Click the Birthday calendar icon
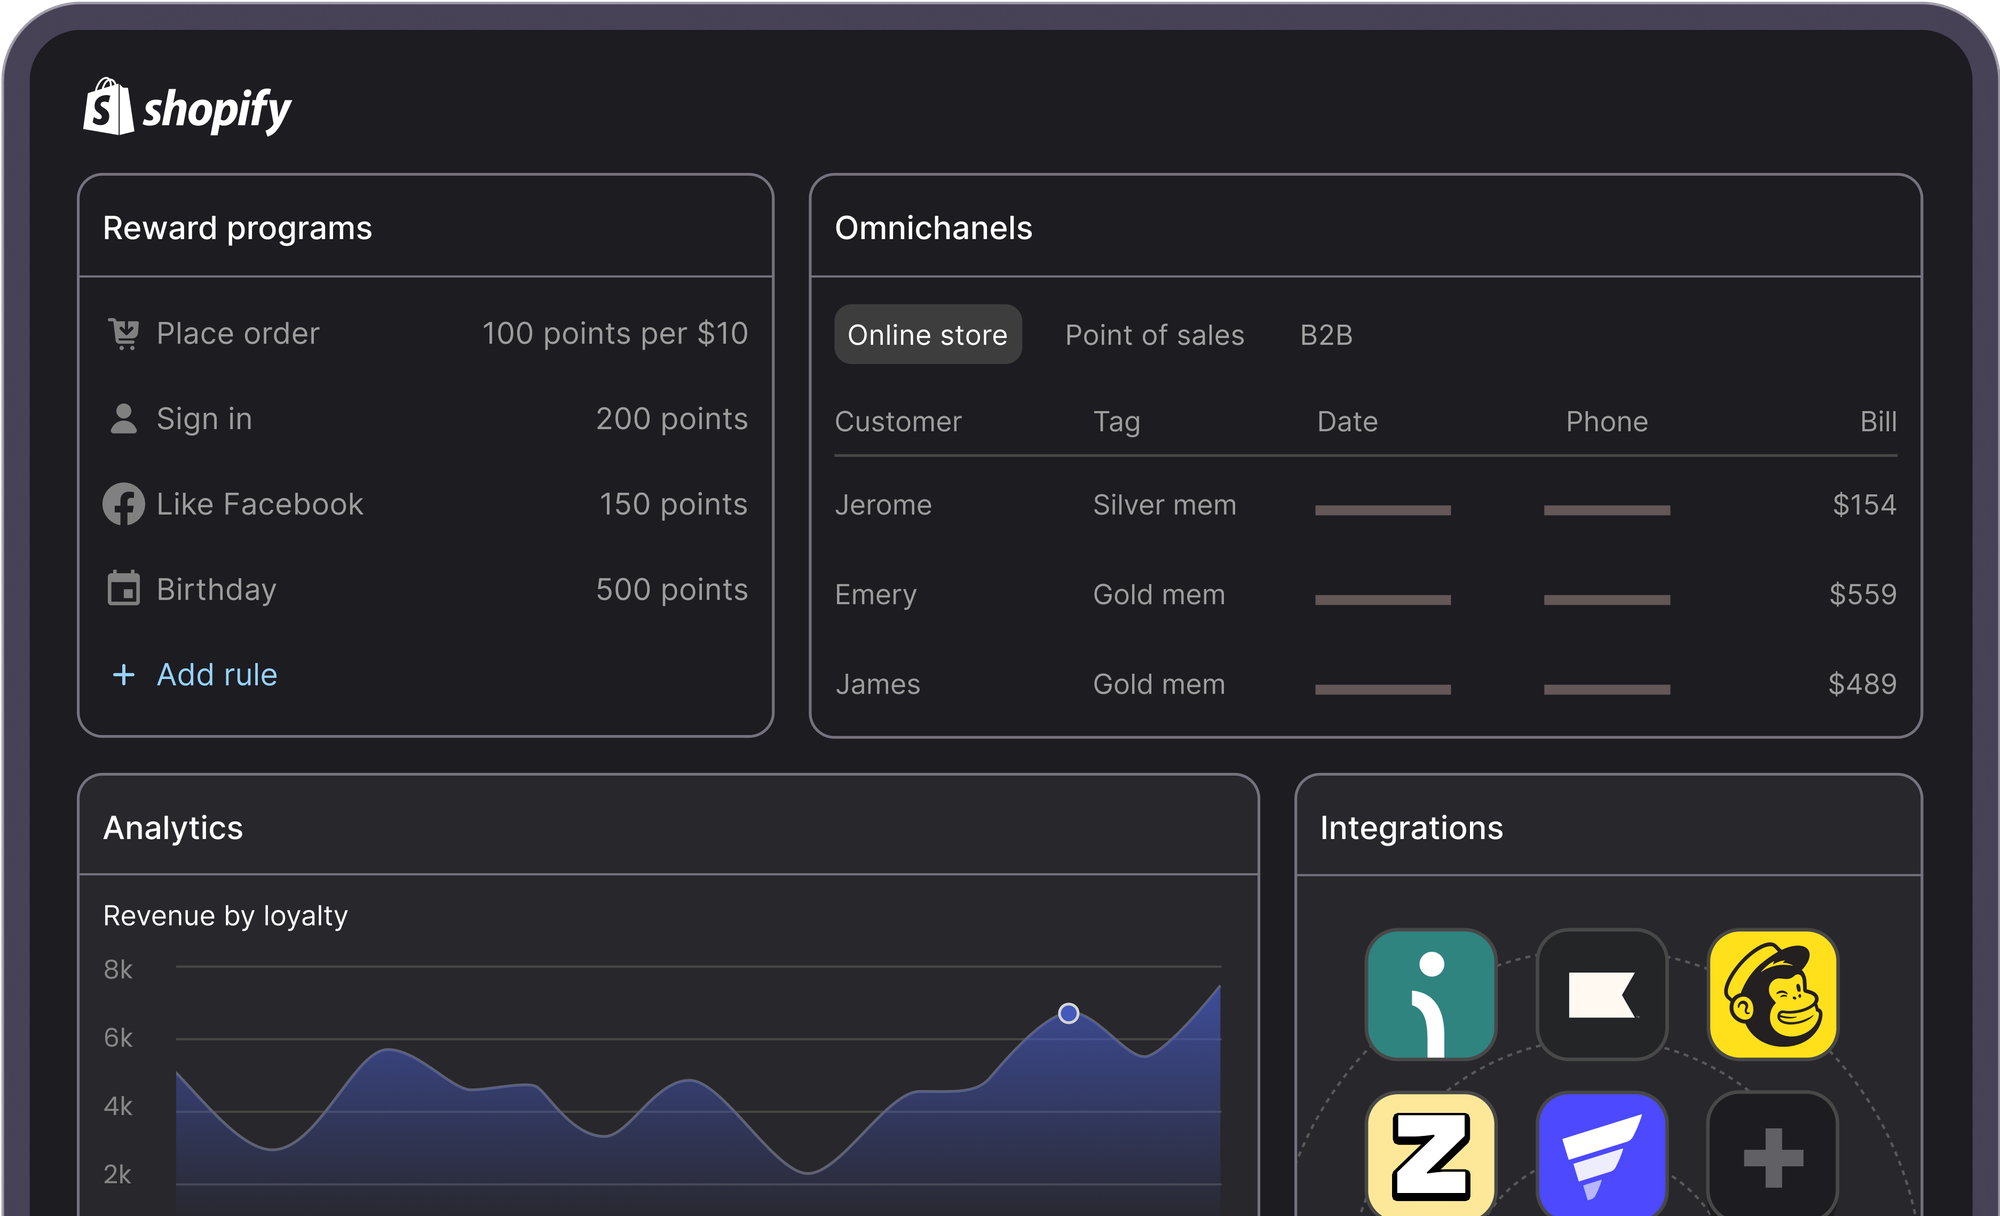Screen dimensions: 2000x1216 [x=123, y=589]
